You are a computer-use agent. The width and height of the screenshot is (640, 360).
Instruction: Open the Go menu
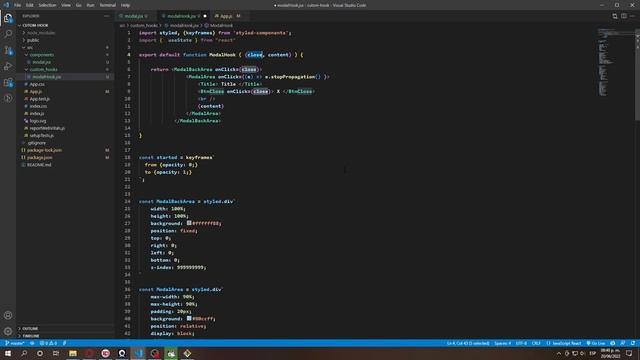(78, 5)
